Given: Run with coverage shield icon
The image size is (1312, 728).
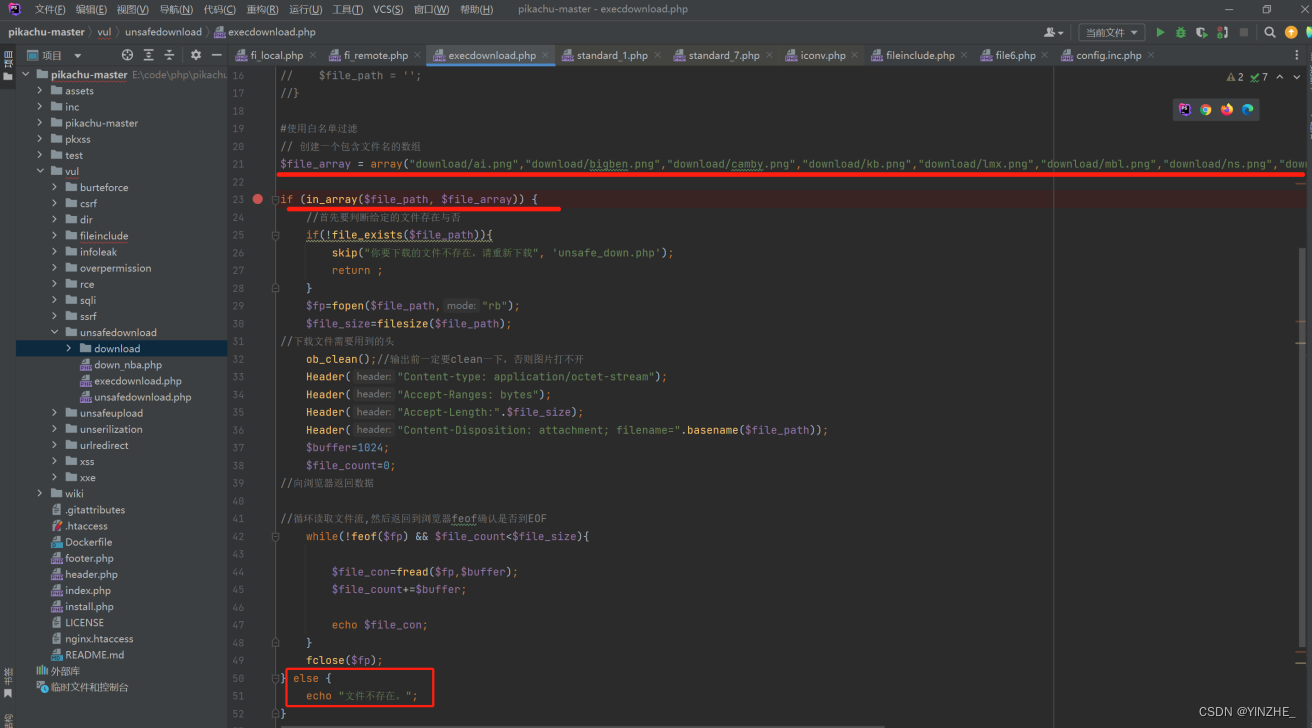Looking at the screenshot, I should [x=1202, y=32].
